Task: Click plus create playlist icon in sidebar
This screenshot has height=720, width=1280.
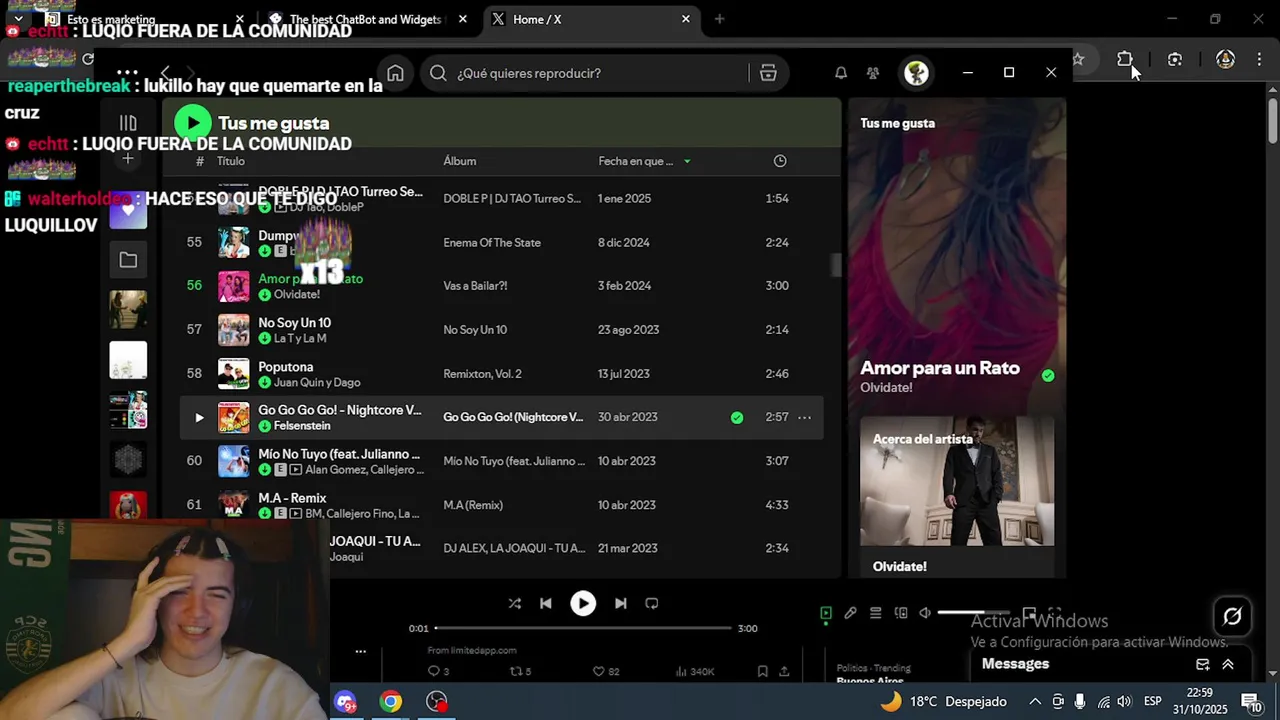Action: click(128, 159)
